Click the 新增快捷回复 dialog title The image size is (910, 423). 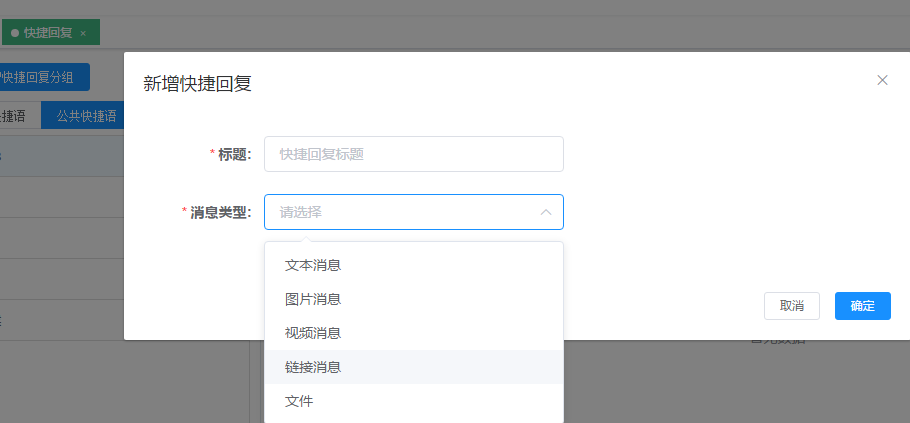pos(197,84)
